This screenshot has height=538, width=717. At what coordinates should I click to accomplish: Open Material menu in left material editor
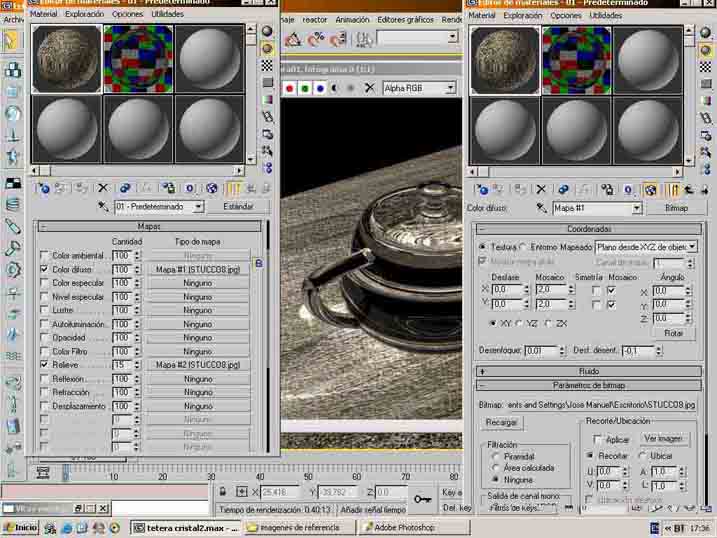[43, 14]
